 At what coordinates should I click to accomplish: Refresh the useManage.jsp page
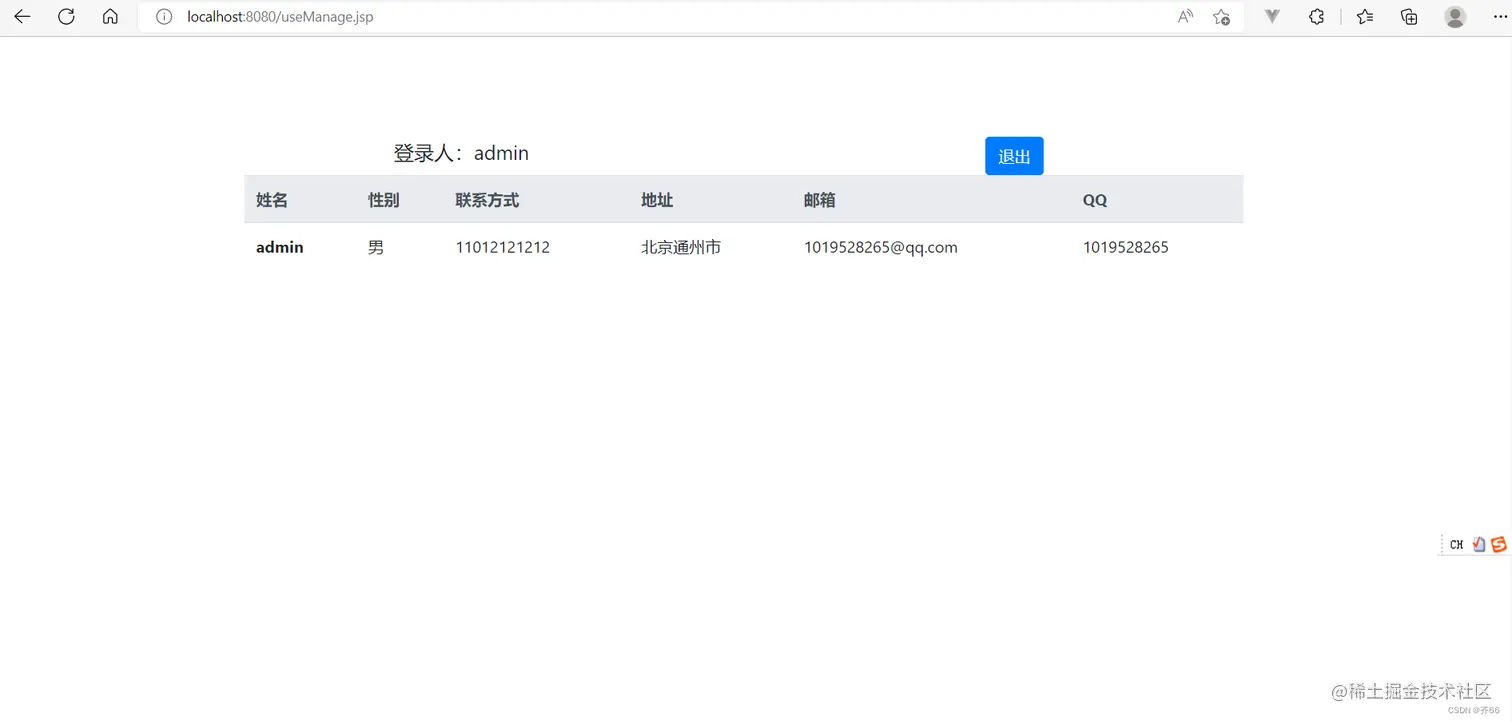click(66, 16)
